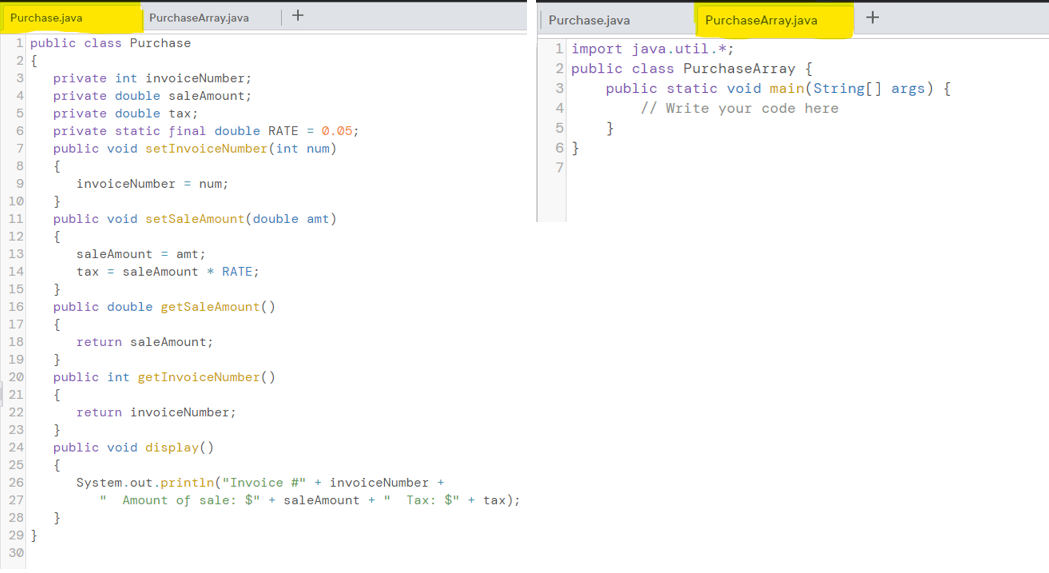Click 'invoiceNumber = num;' statement
1049x573 pixels.
152,183
